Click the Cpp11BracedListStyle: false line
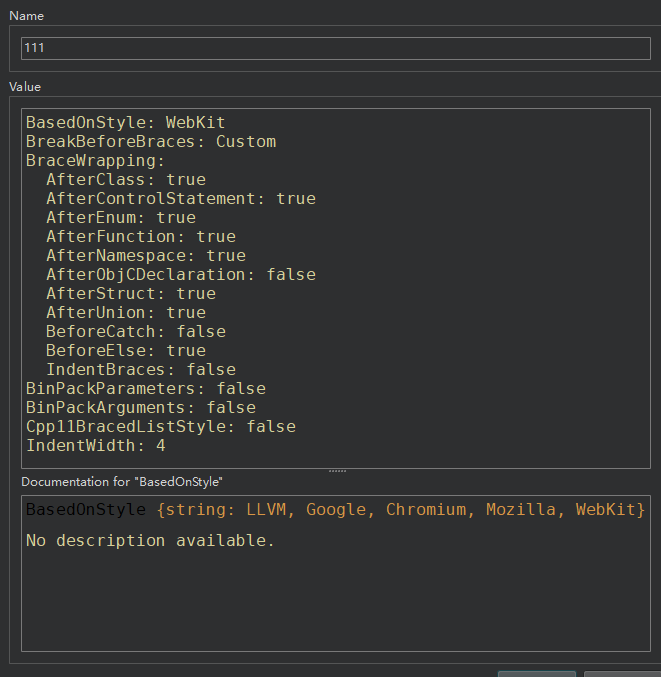The width and height of the screenshot is (661, 677). pos(160,427)
